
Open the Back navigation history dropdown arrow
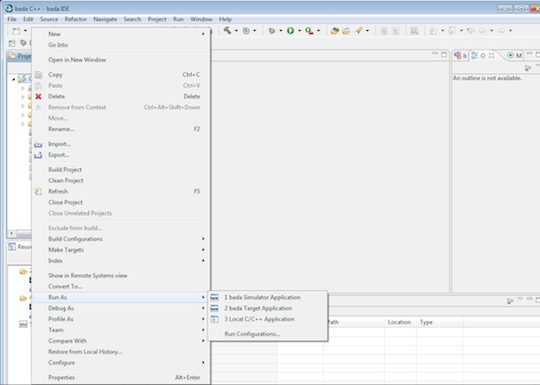pos(492,31)
